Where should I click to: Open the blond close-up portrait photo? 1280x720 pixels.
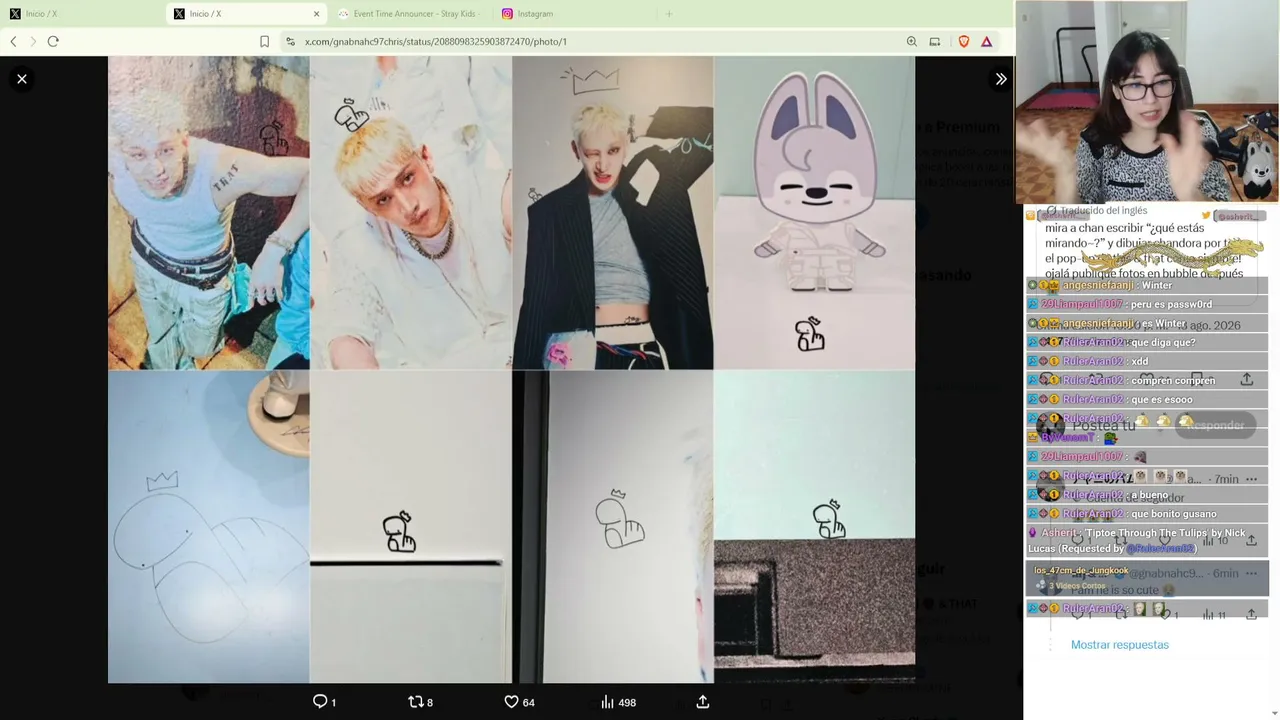411,213
